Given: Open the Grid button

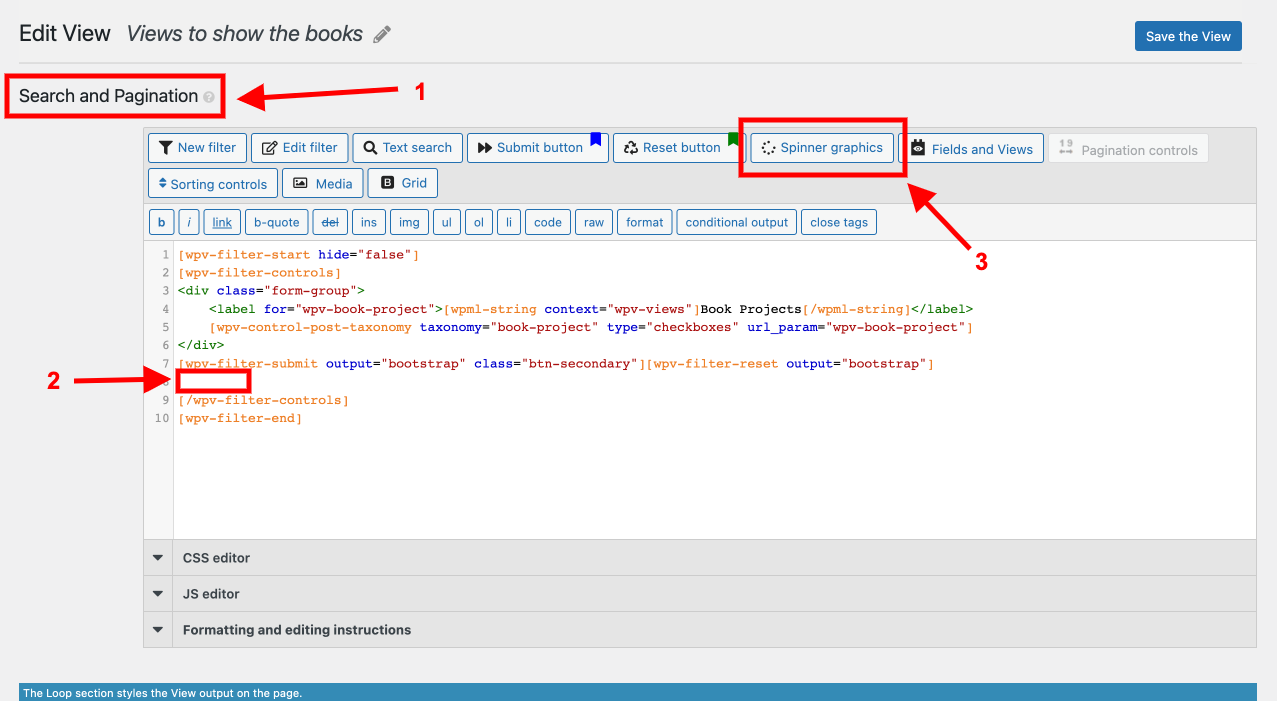Looking at the screenshot, I should point(403,183).
